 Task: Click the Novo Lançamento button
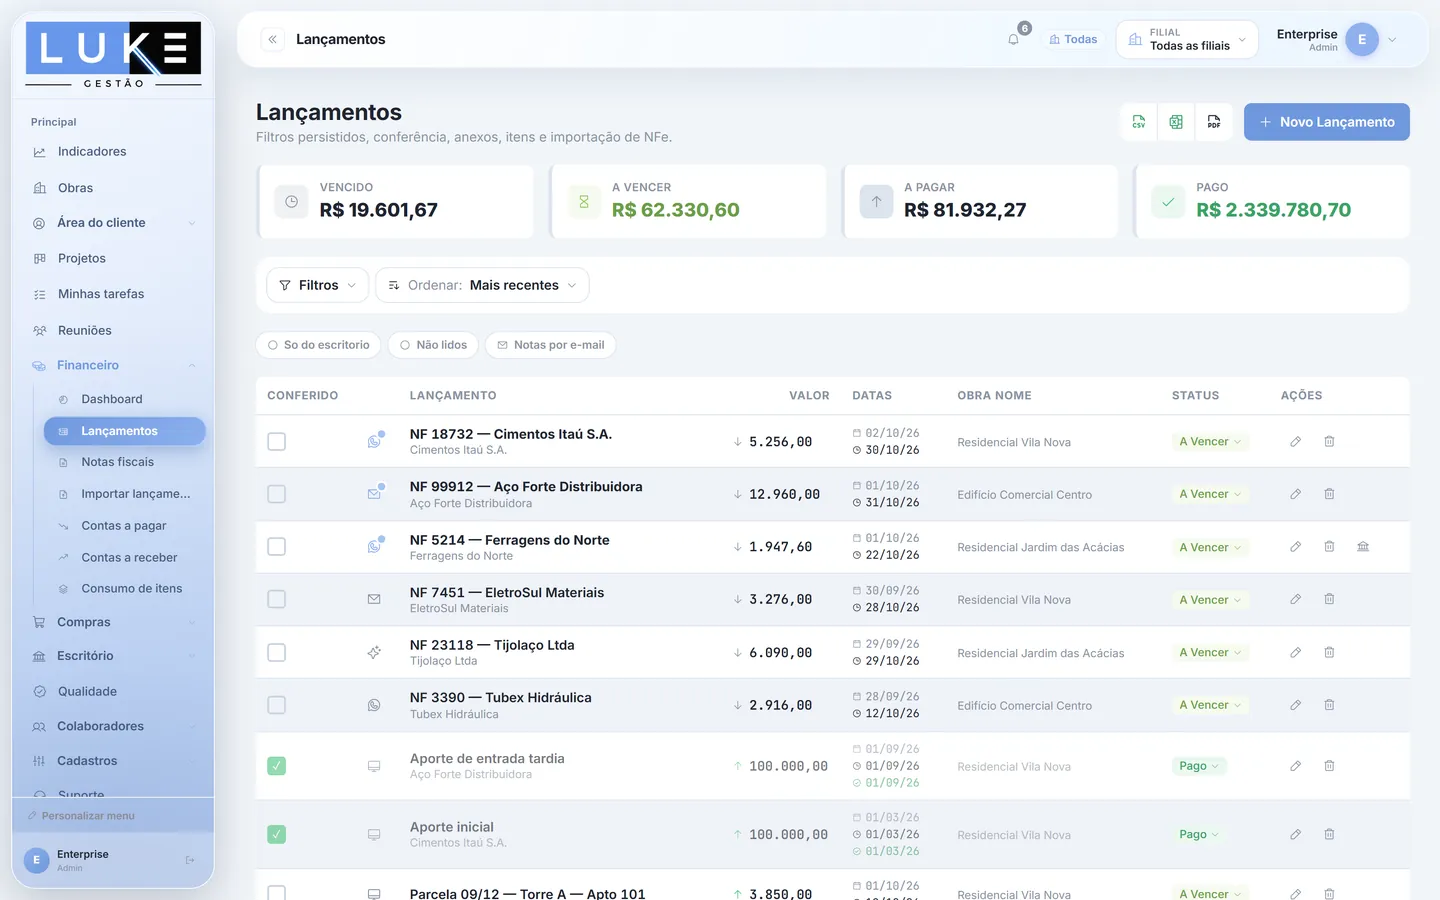point(1326,122)
